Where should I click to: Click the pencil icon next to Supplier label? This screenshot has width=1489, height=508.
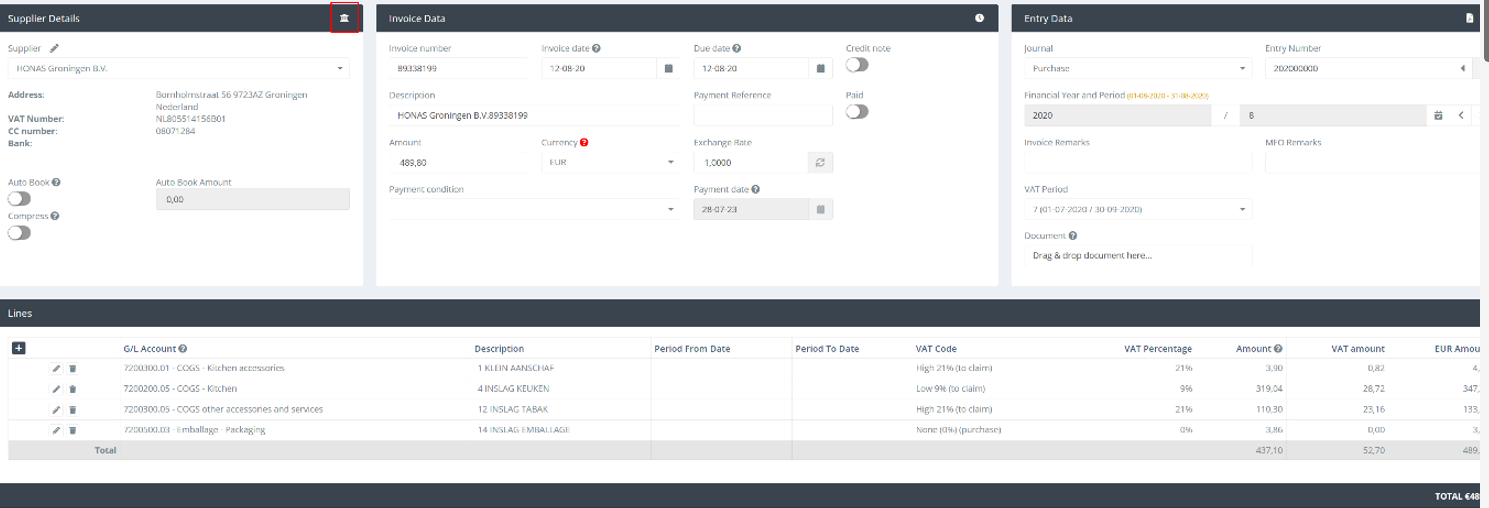tap(55, 47)
